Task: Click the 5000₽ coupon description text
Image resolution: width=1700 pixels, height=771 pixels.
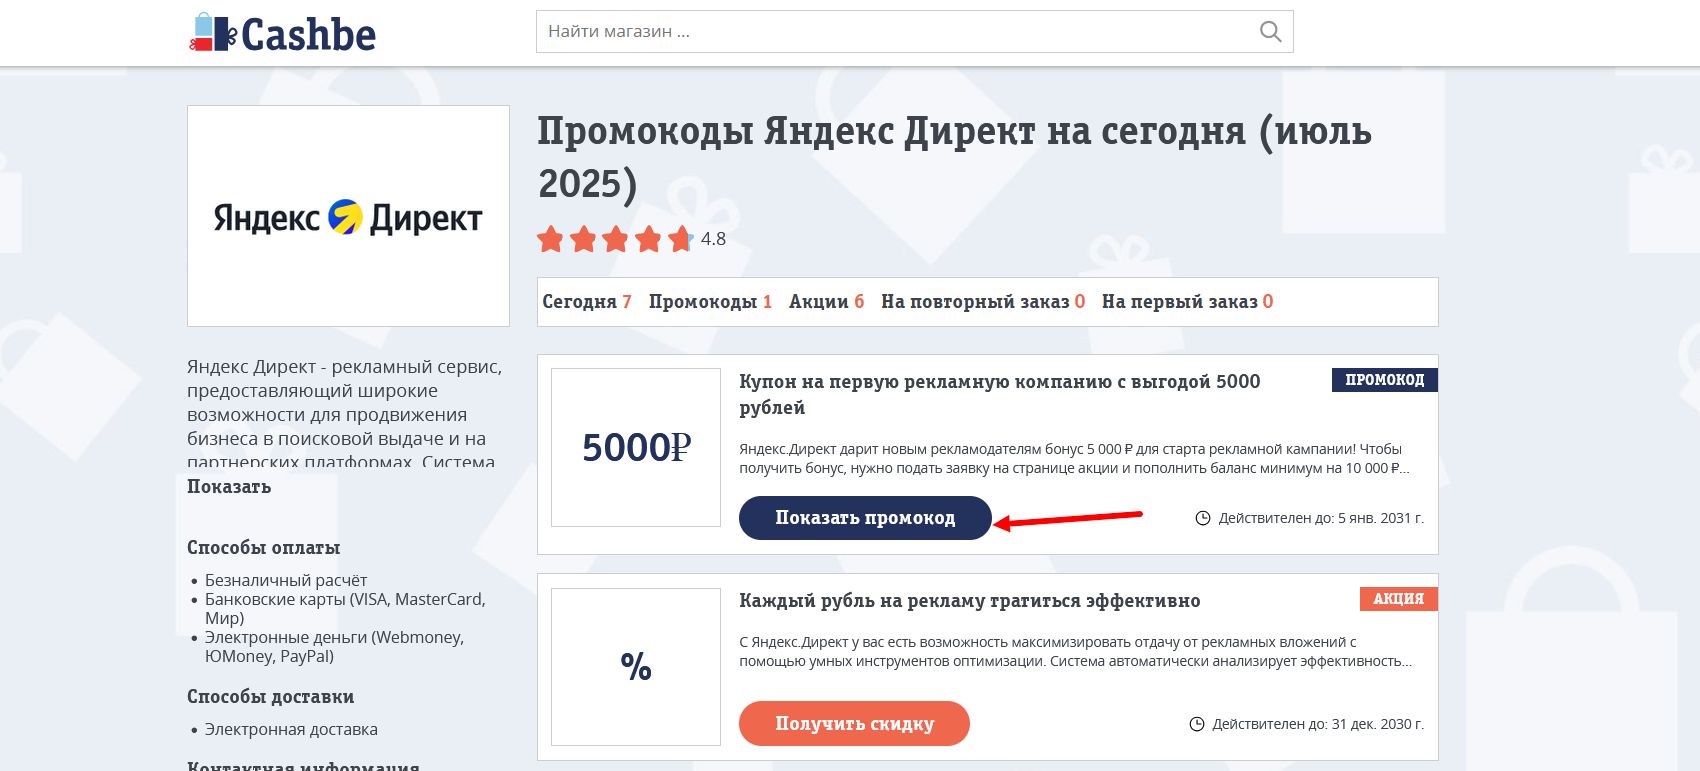Action: click(x=1075, y=458)
